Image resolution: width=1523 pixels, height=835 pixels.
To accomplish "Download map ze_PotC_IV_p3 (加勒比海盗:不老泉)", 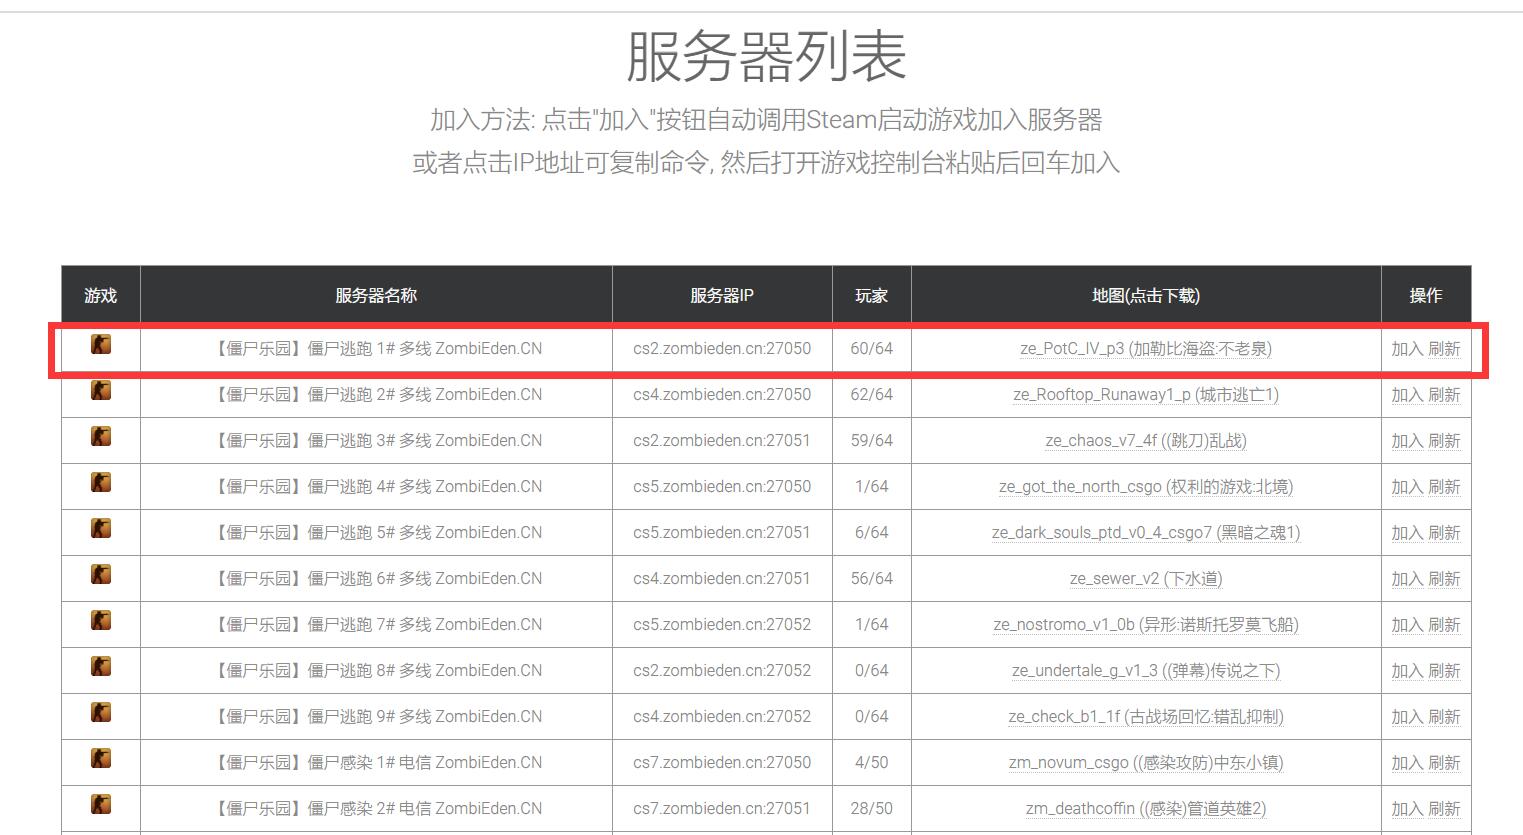I will (x=1146, y=349).
